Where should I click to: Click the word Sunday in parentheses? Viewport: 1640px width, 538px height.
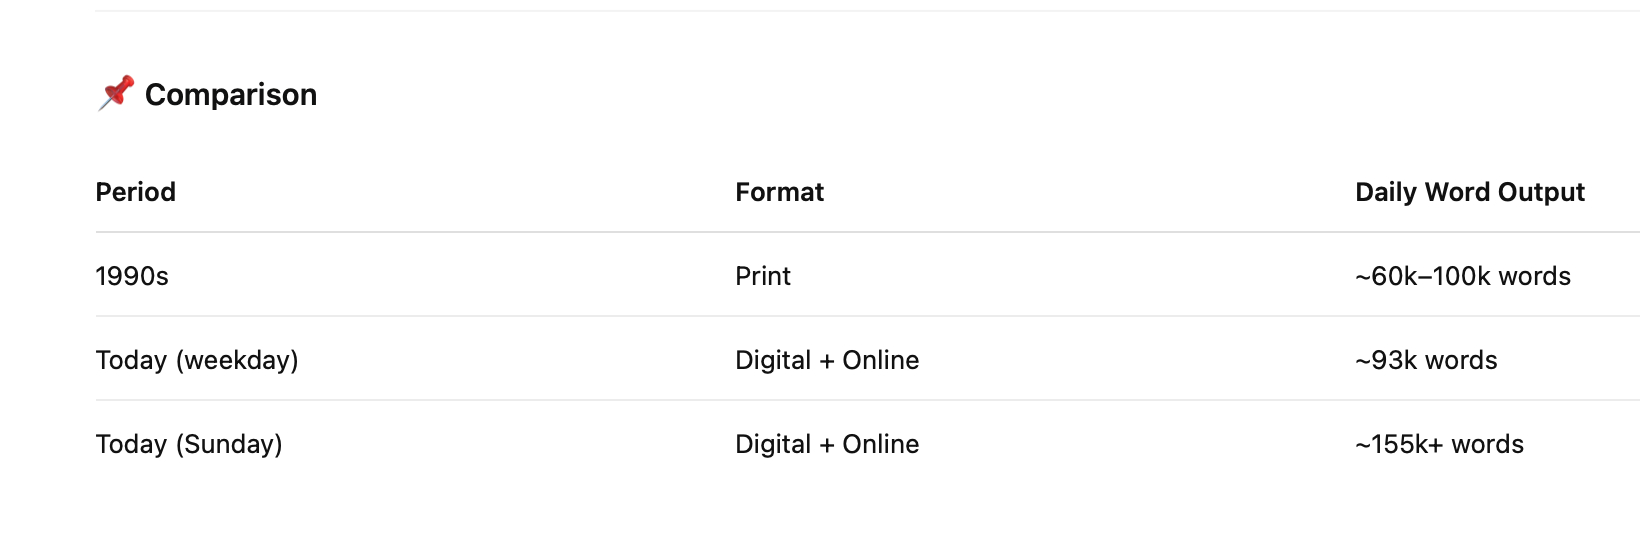[x=229, y=444]
